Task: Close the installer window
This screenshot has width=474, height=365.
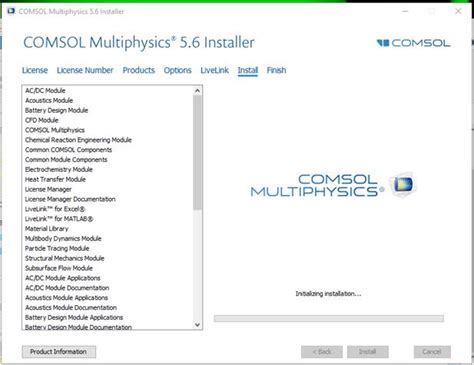Action: coord(458,11)
